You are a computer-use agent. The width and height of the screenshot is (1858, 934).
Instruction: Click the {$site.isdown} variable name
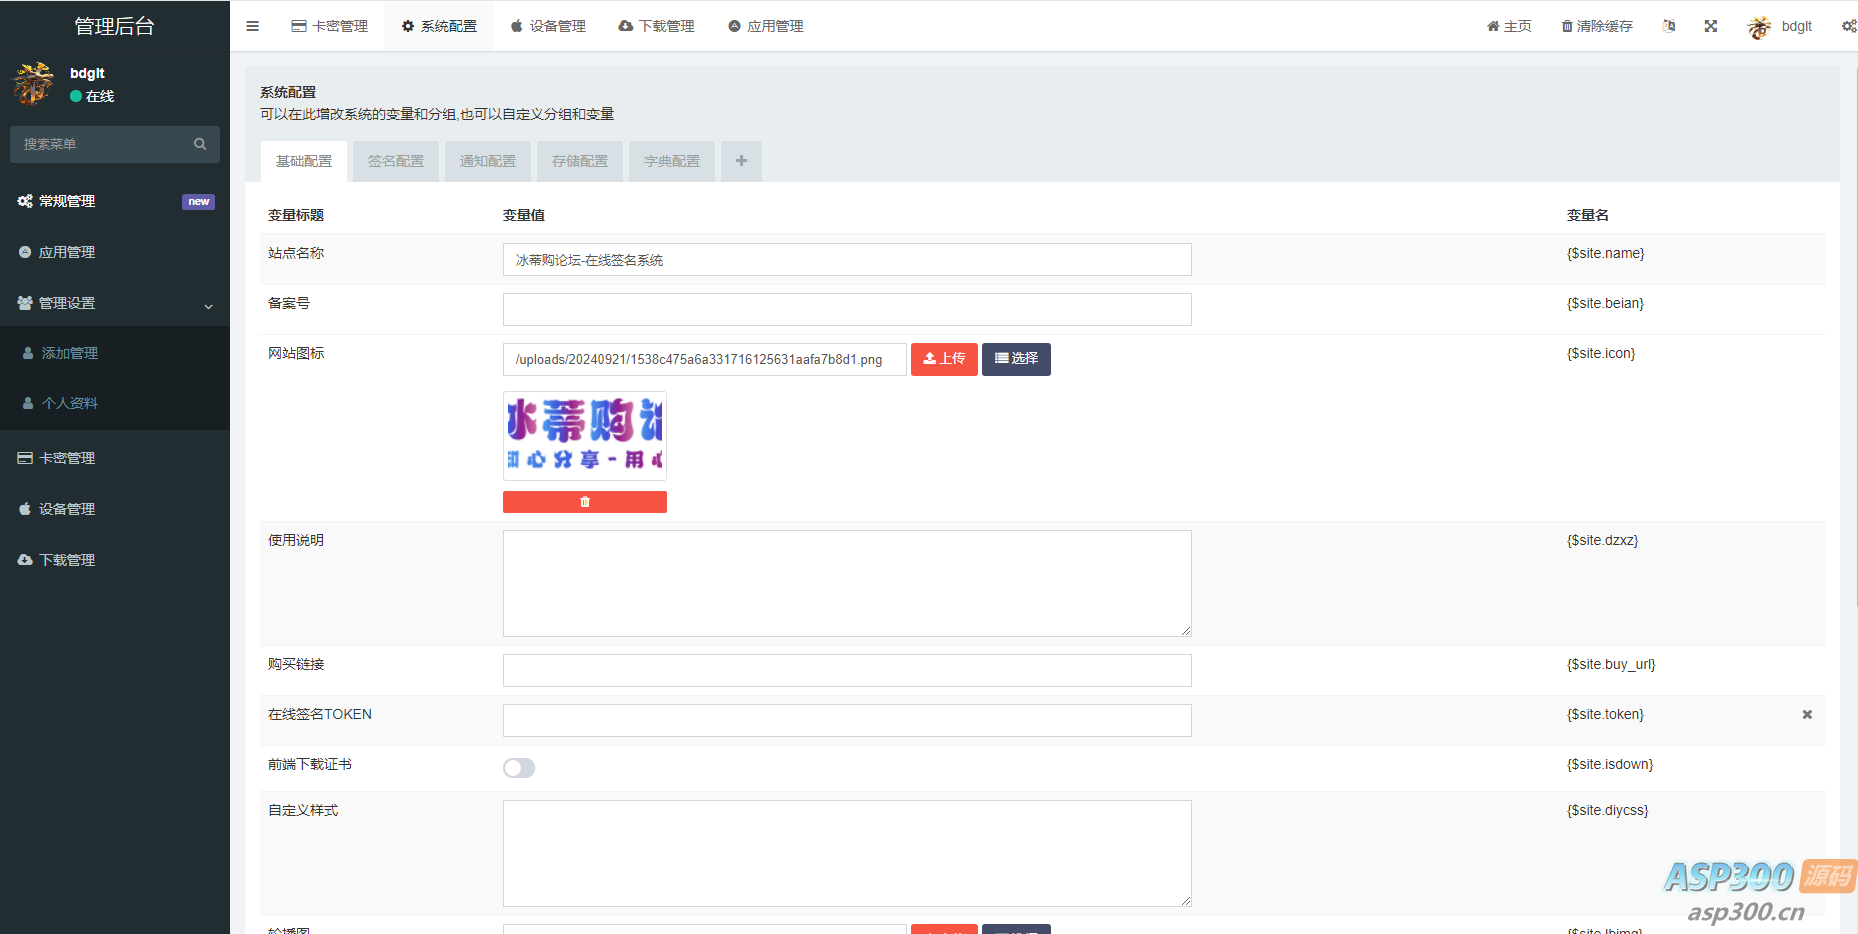click(x=1610, y=764)
